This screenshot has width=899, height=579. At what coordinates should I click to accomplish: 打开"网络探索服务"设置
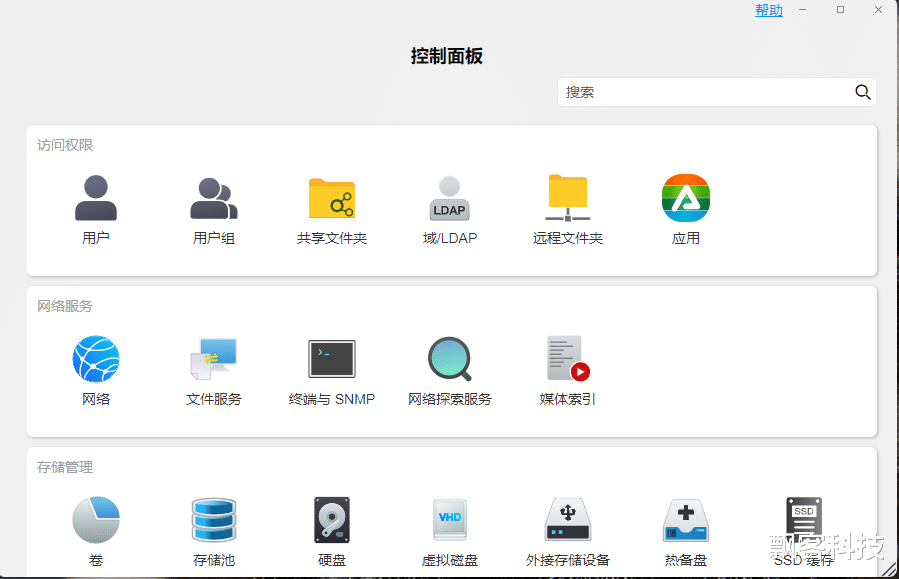[449, 359]
